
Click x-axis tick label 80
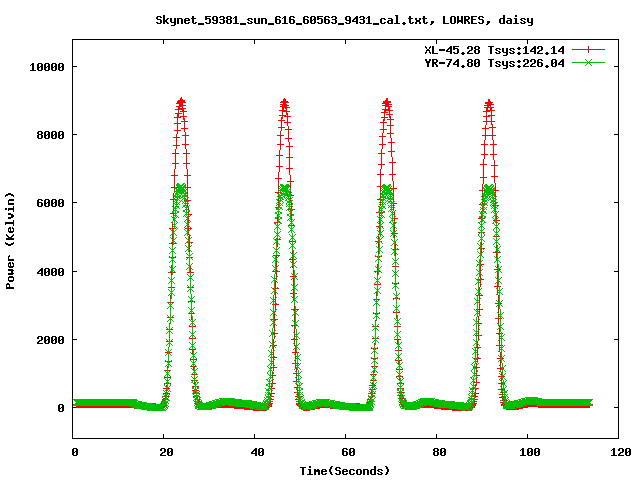click(439, 452)
